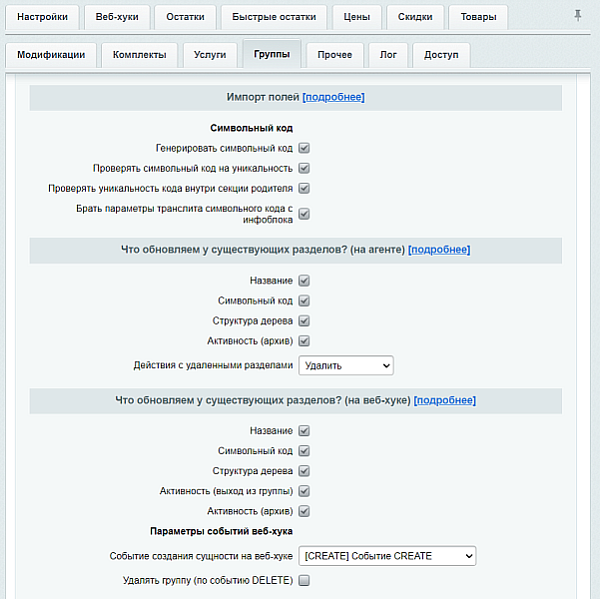Screen dimensions: 600x599
Task: Open 'подробнее' link in the agent section header
Action: [x=439, y=249]
